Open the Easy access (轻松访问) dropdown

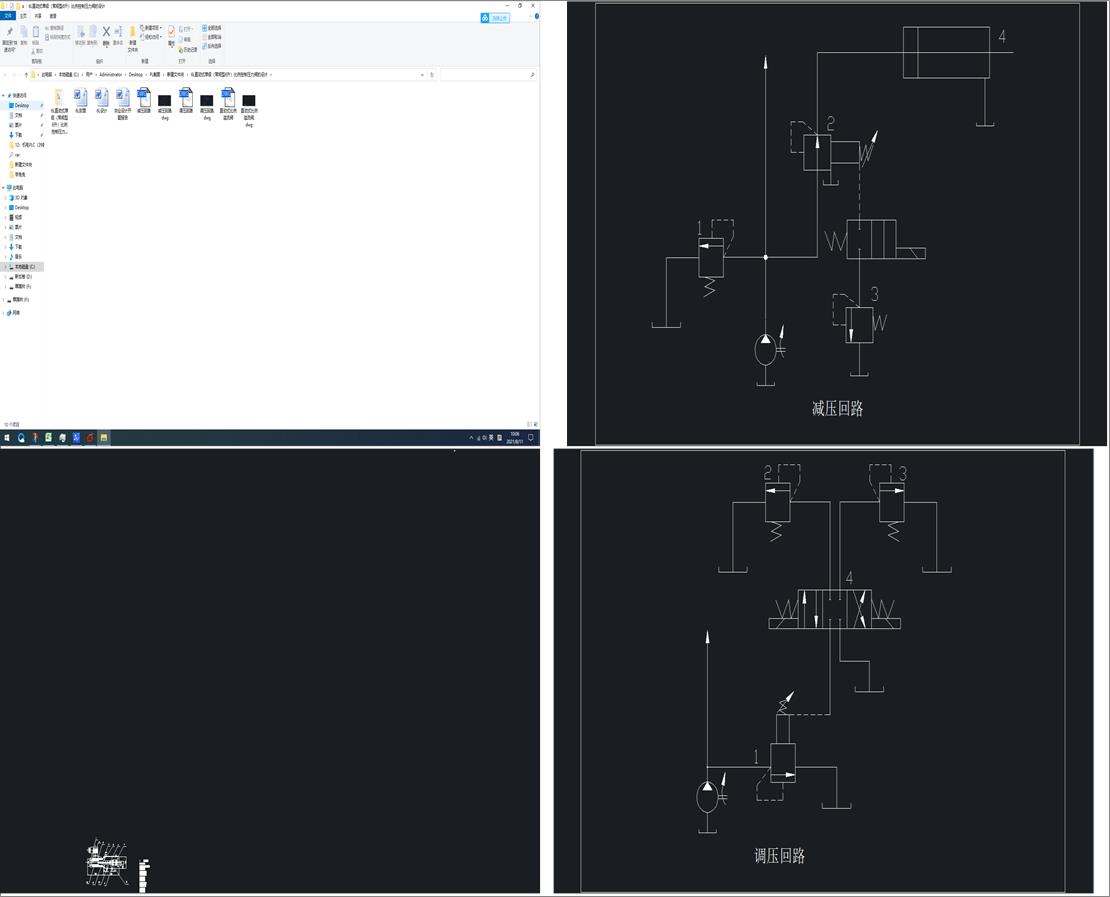[151, 37]
